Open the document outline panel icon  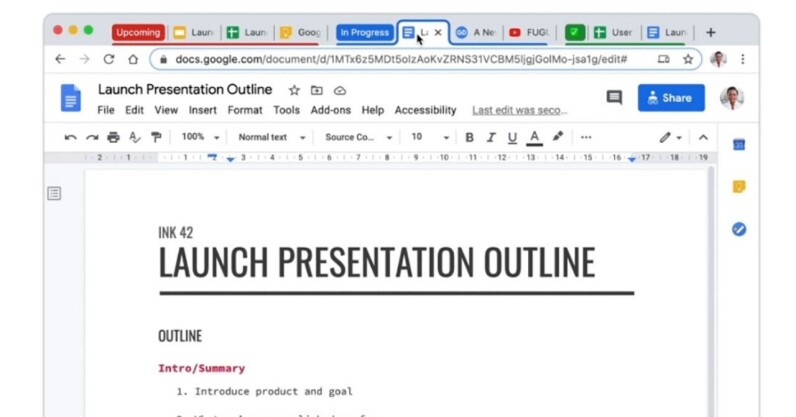click(x=55, y=193)
